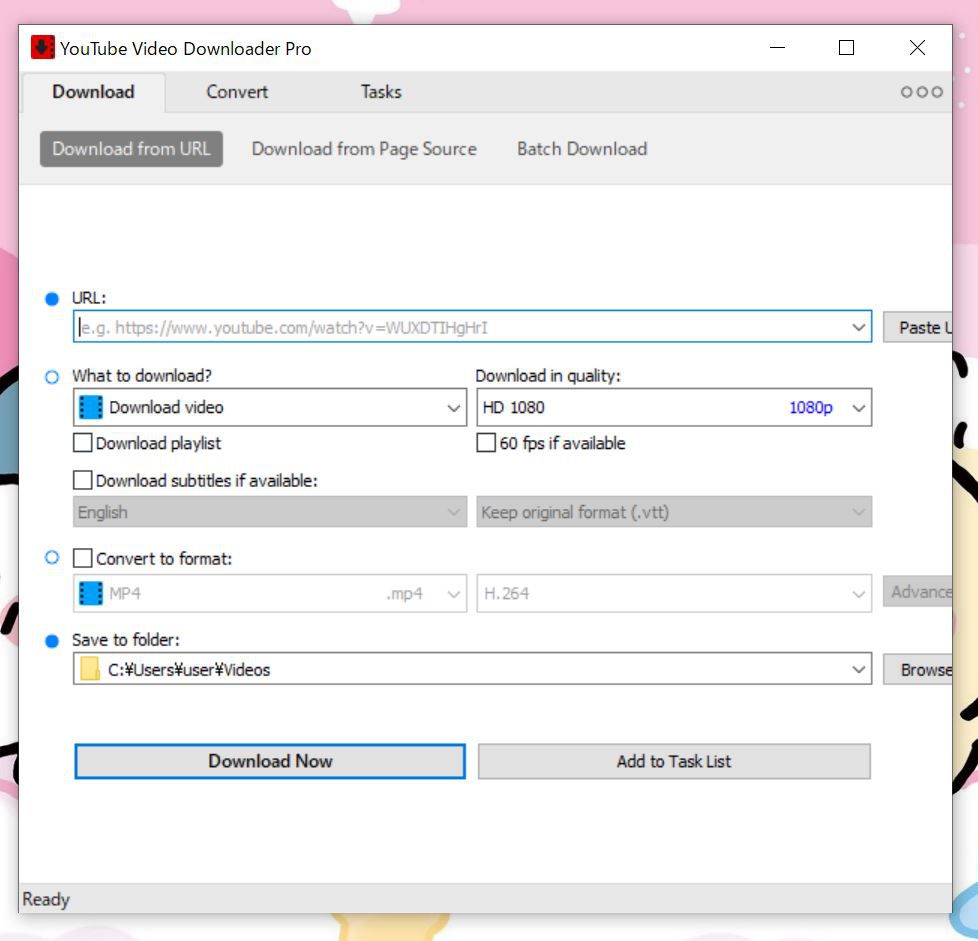The width and height of the screenshot is (978, 941).
Task: Click the MP4 film icon in format box
Action: coord(90,593)
